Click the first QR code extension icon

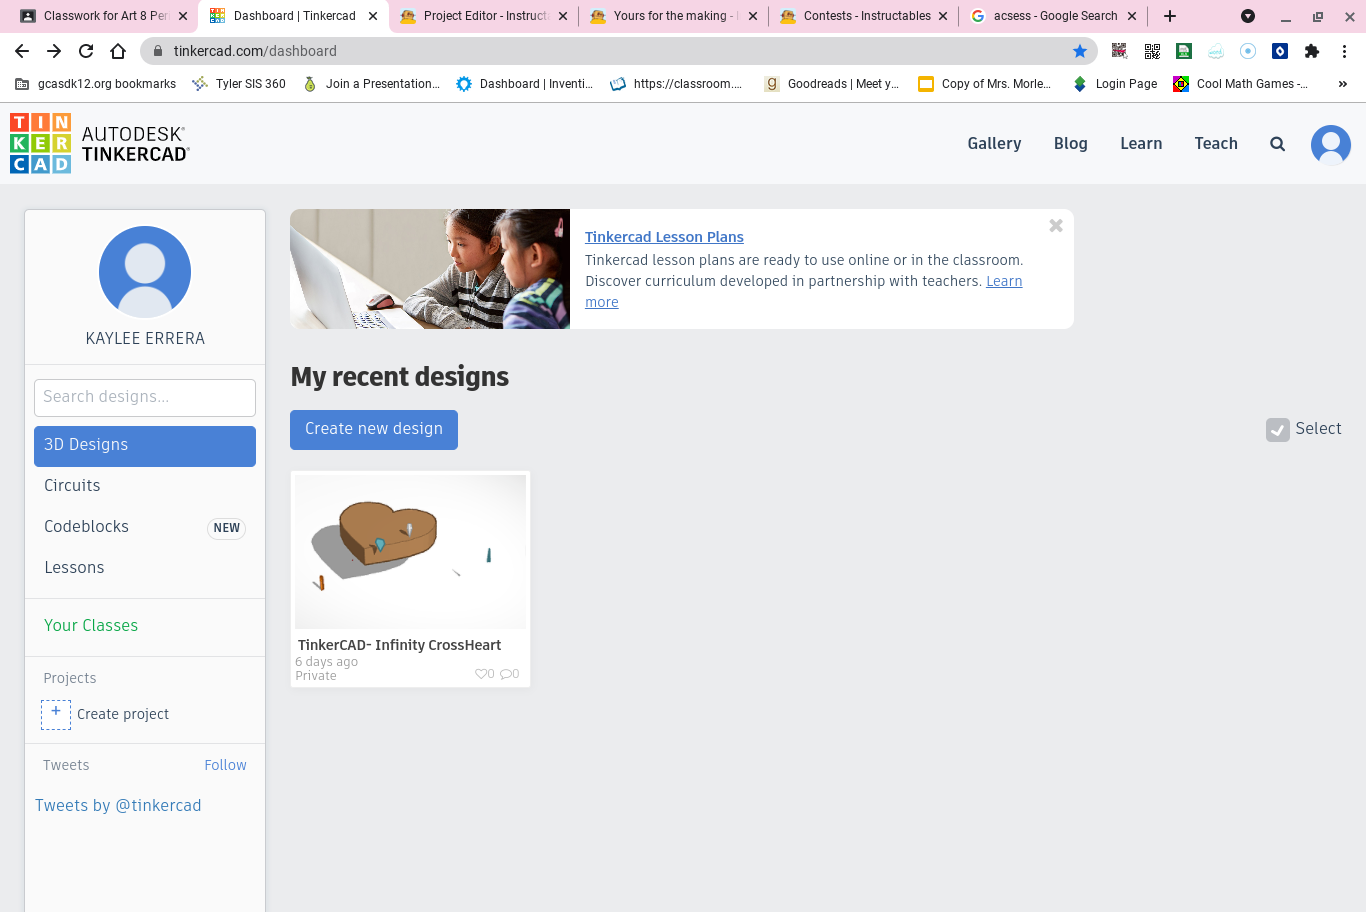[1120, 51]
